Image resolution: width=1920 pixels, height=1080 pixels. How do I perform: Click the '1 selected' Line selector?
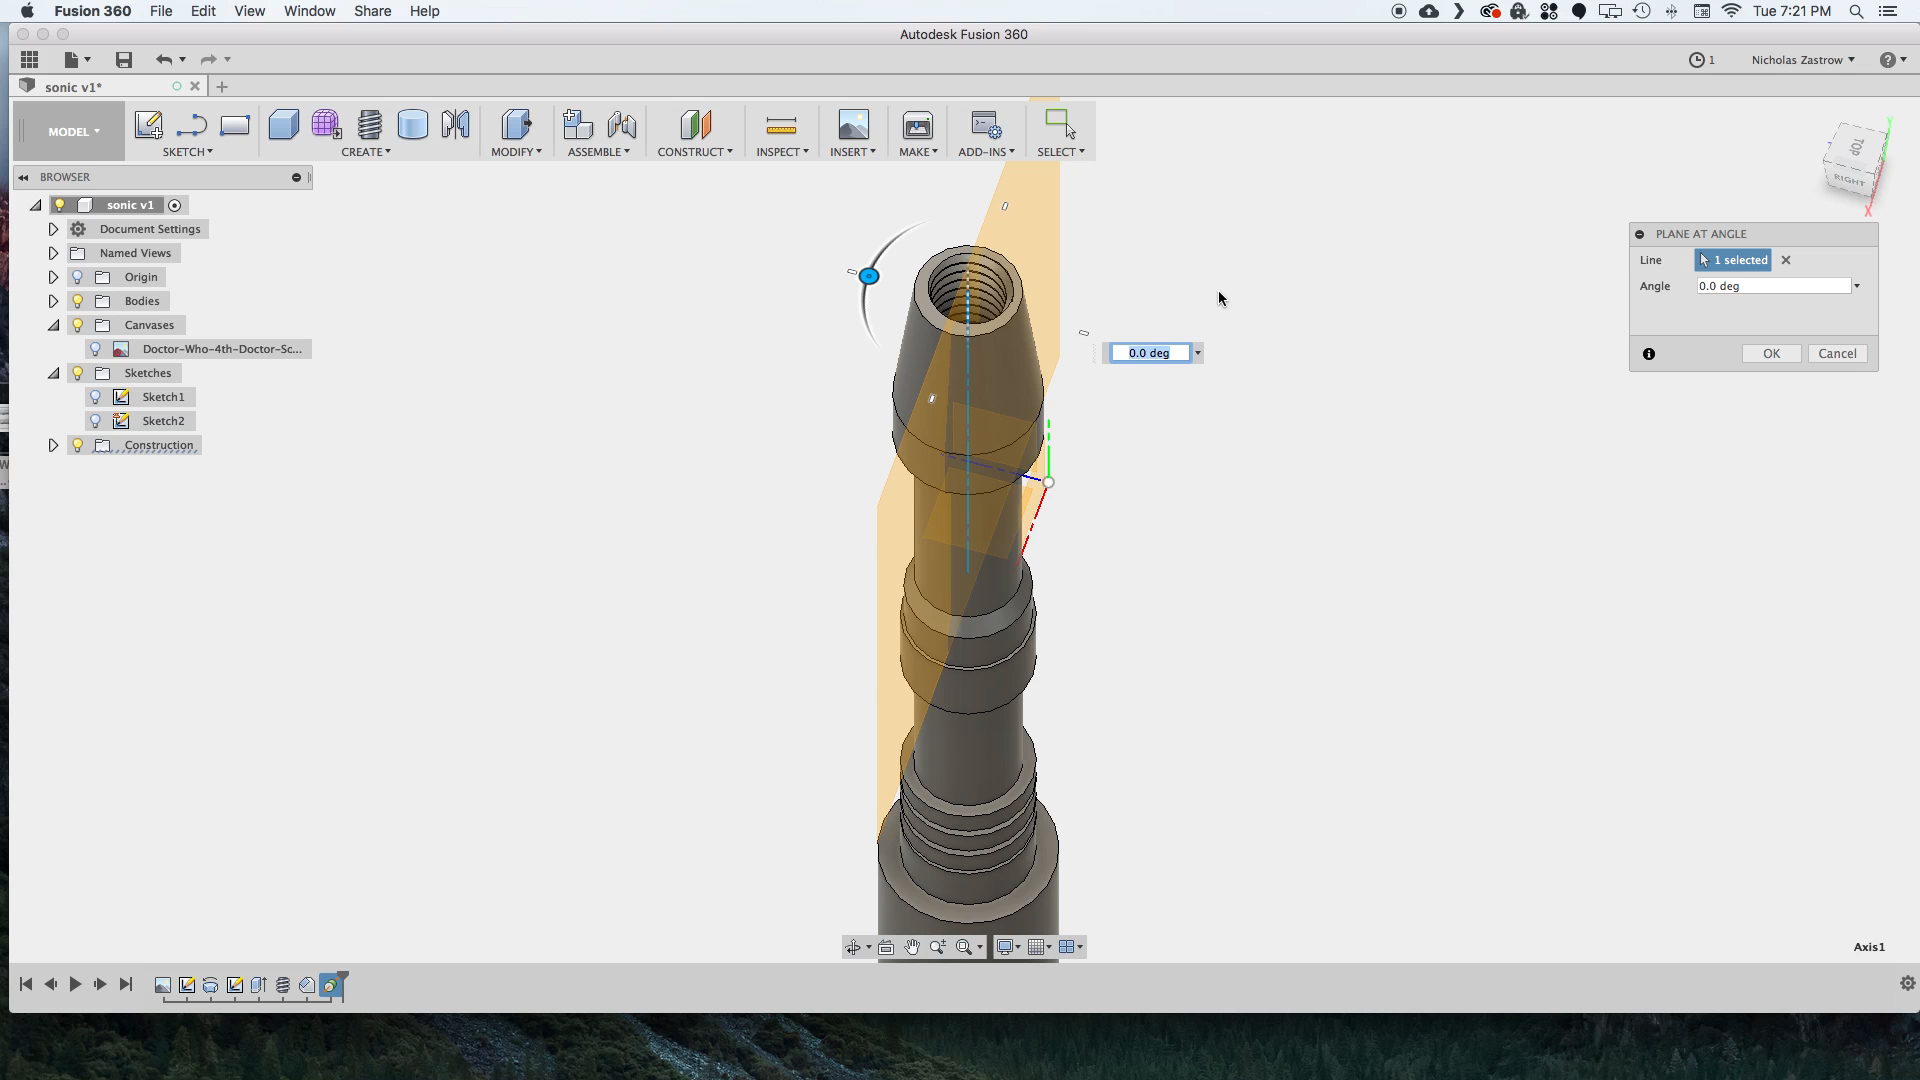point(1733,260)
